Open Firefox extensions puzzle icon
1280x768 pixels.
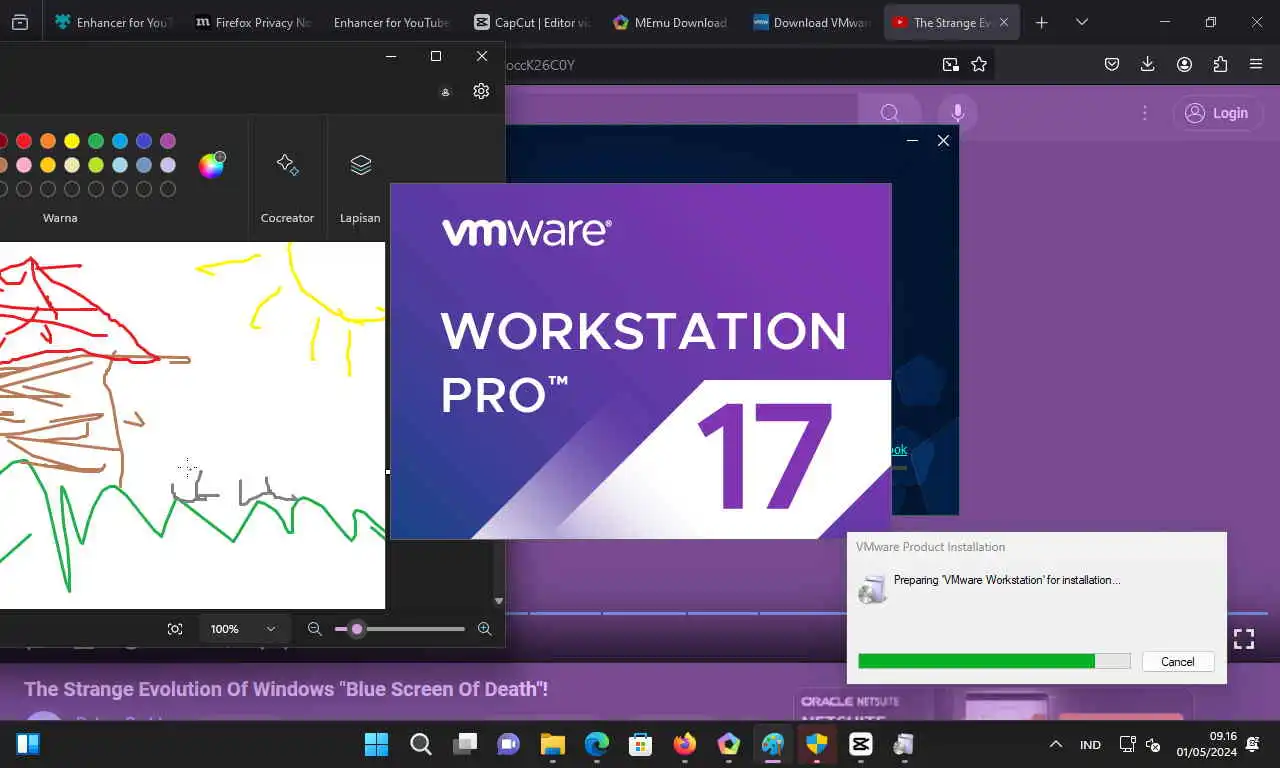tap(1220, 64)
